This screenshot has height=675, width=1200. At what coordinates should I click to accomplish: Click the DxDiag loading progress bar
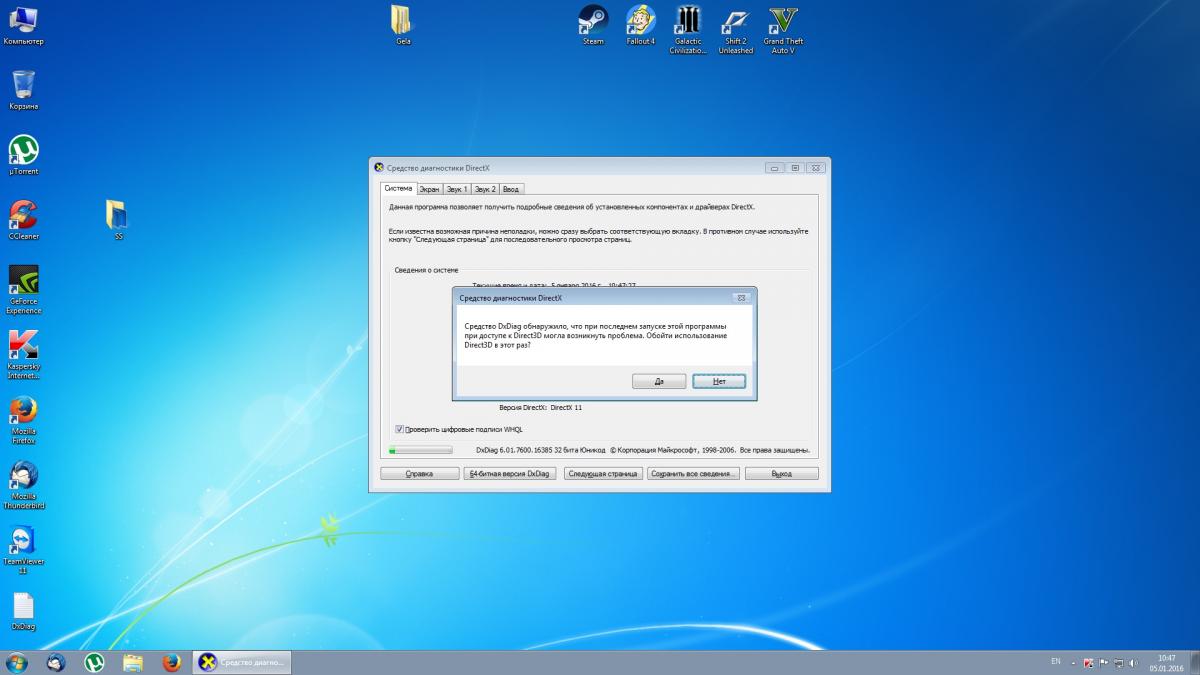[420, 450]
